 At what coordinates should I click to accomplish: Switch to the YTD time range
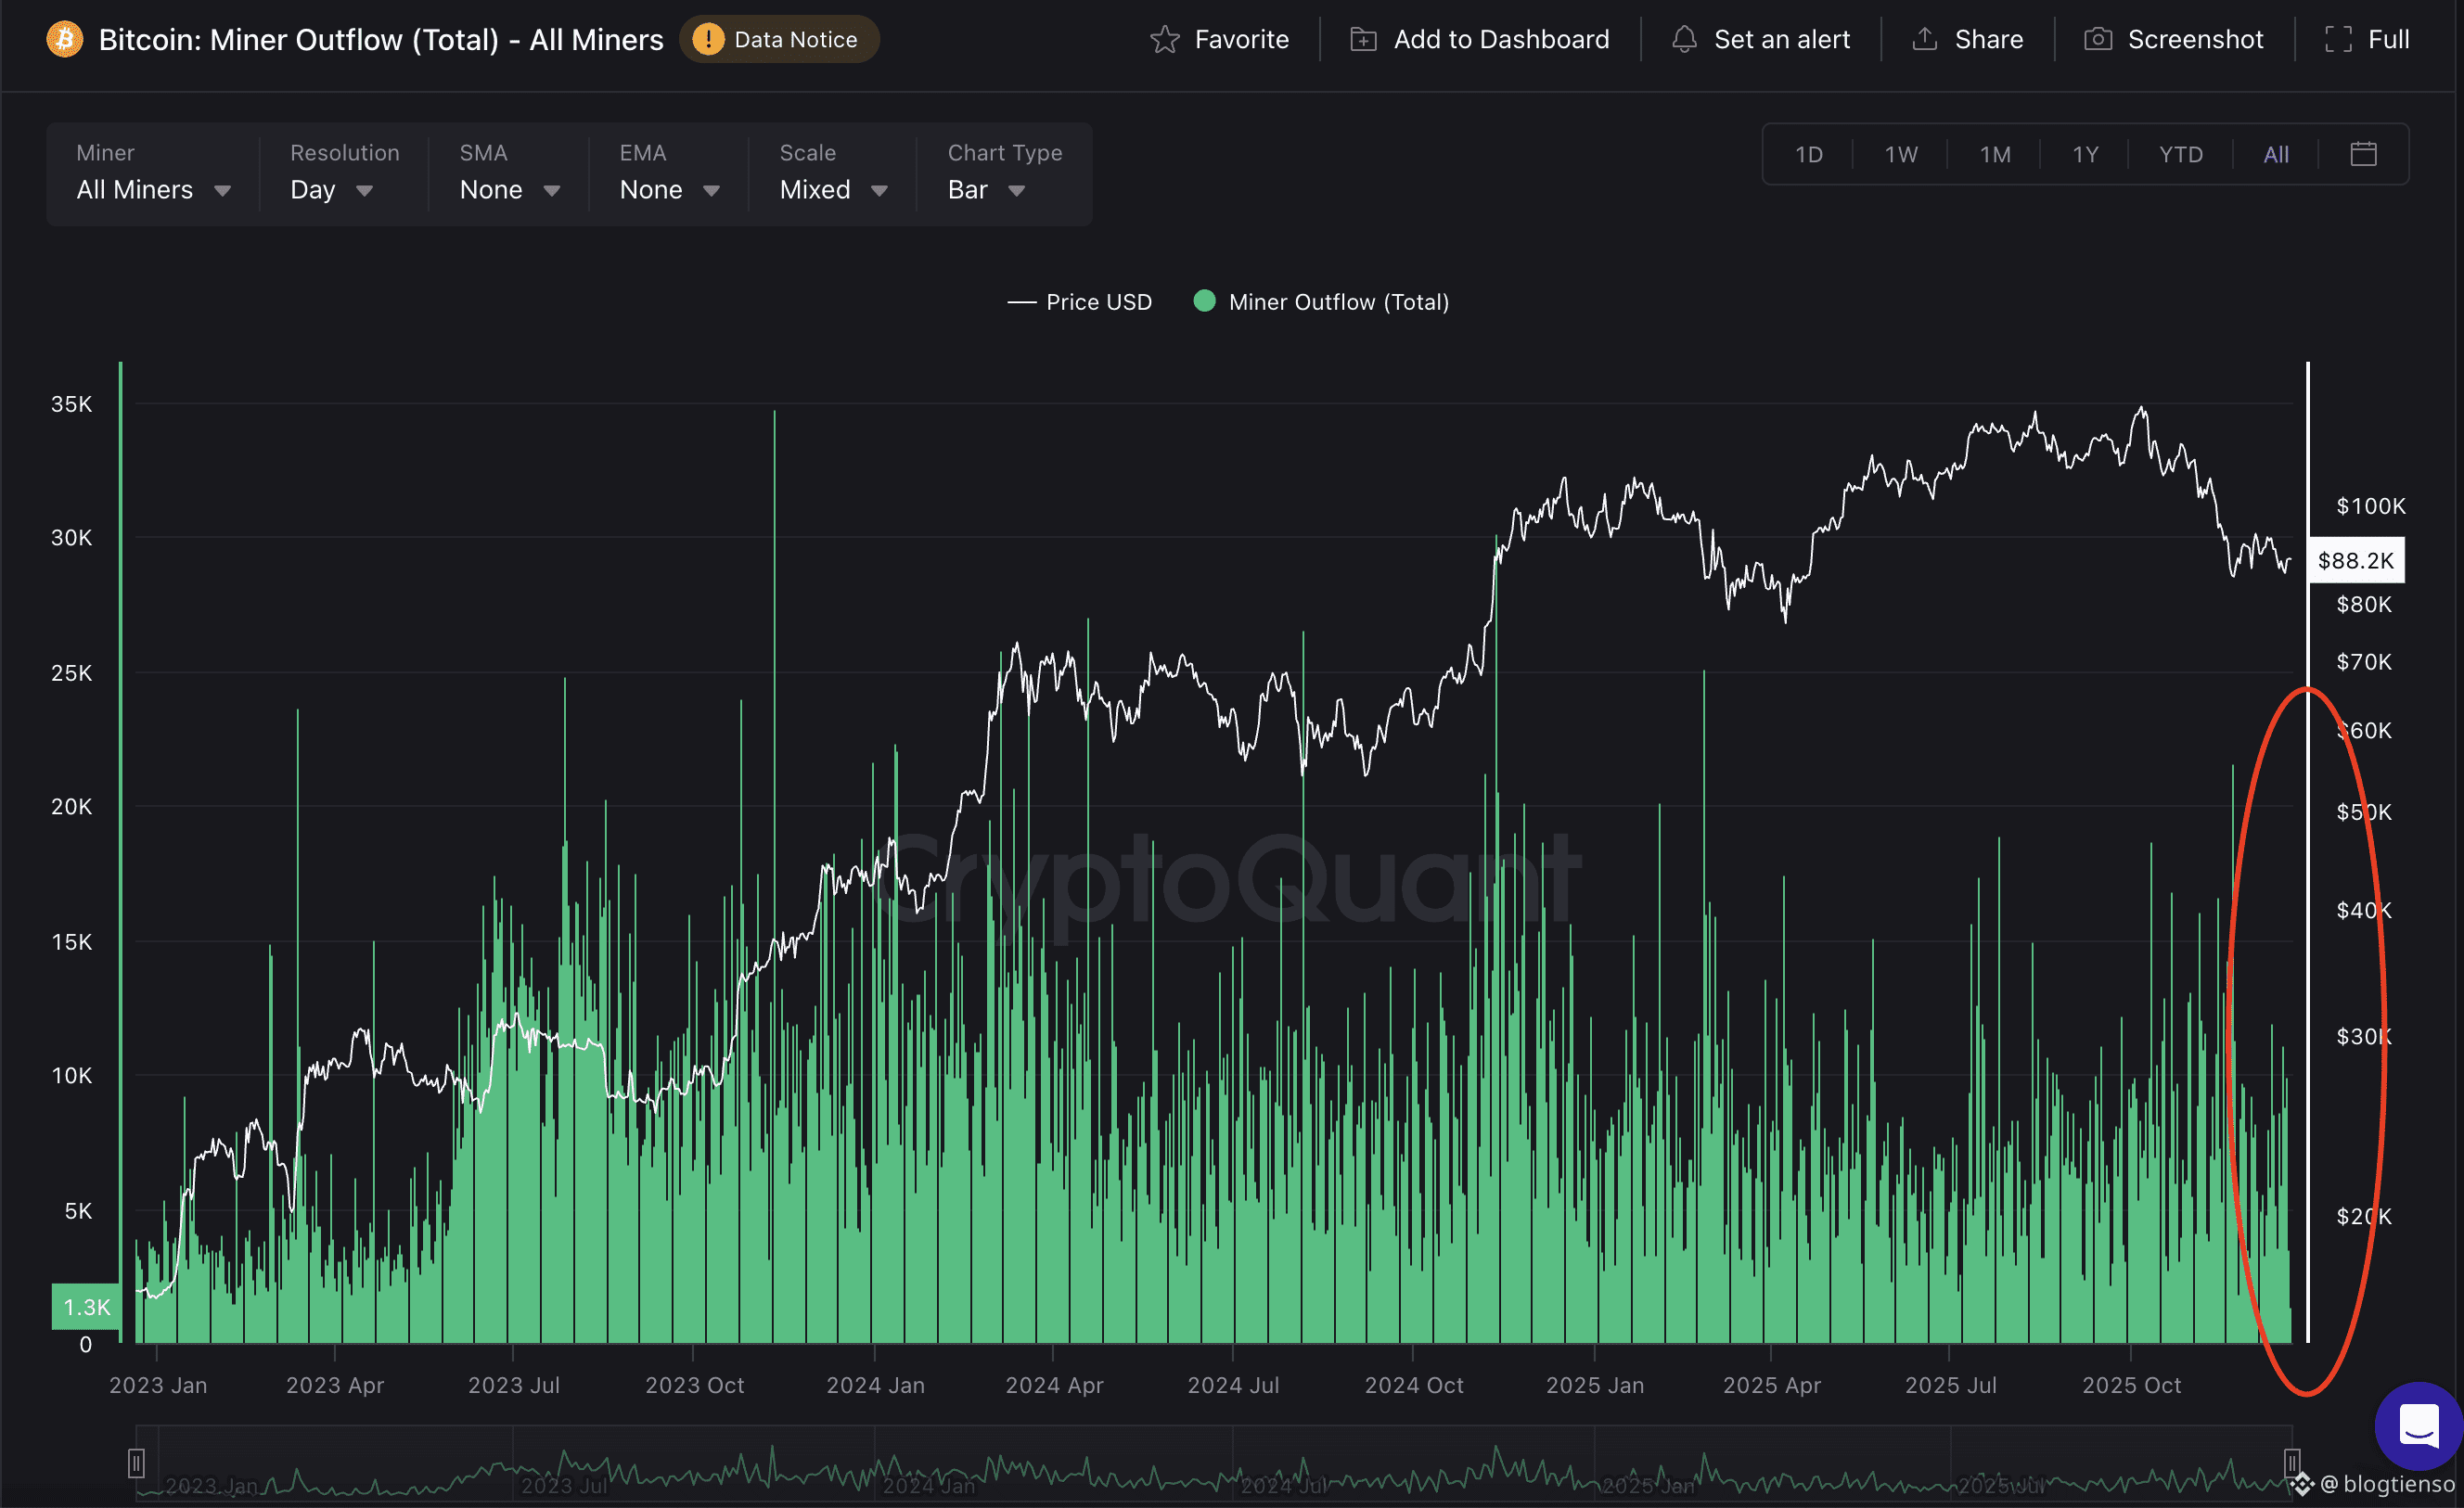coord(2180,155)
